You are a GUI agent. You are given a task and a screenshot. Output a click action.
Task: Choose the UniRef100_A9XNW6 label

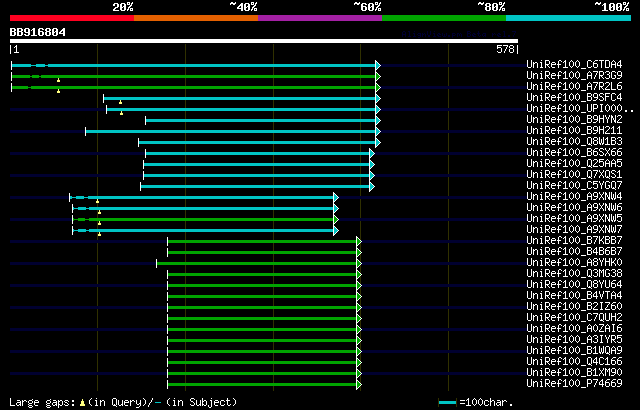(574, 207)
